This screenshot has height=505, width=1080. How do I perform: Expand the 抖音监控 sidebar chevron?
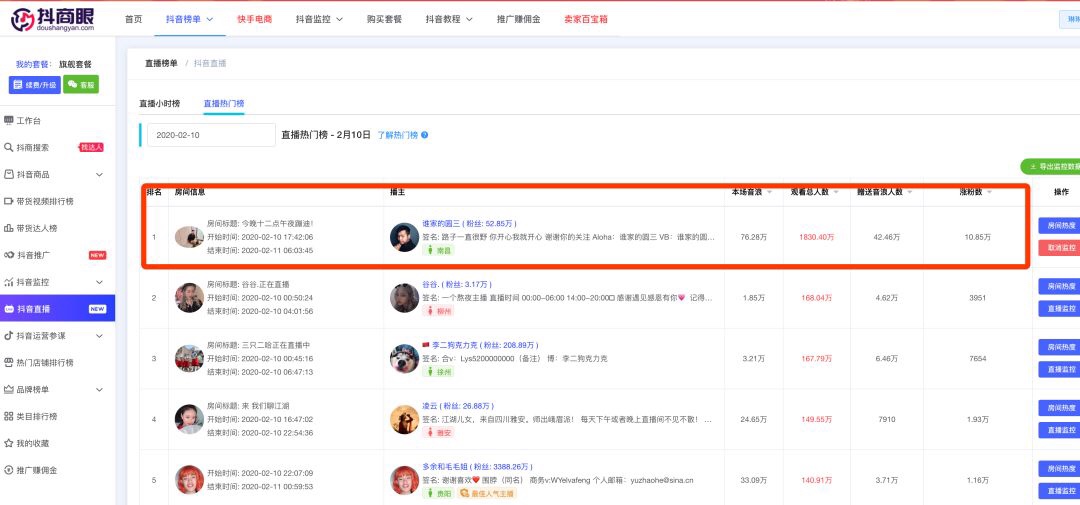pos(99,282)
